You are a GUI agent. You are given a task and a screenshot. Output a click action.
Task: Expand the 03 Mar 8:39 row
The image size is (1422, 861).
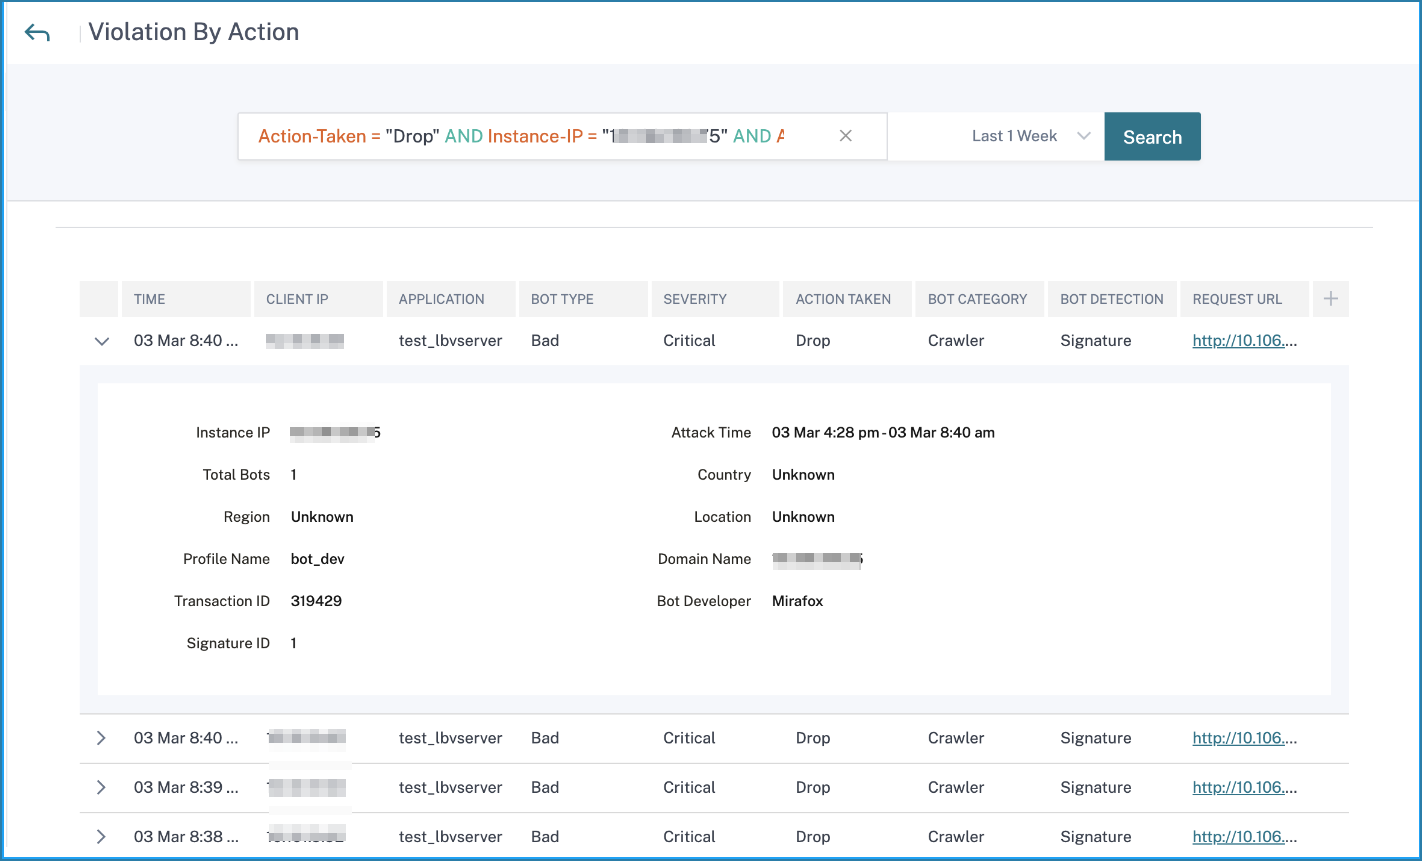pos(101,787)
